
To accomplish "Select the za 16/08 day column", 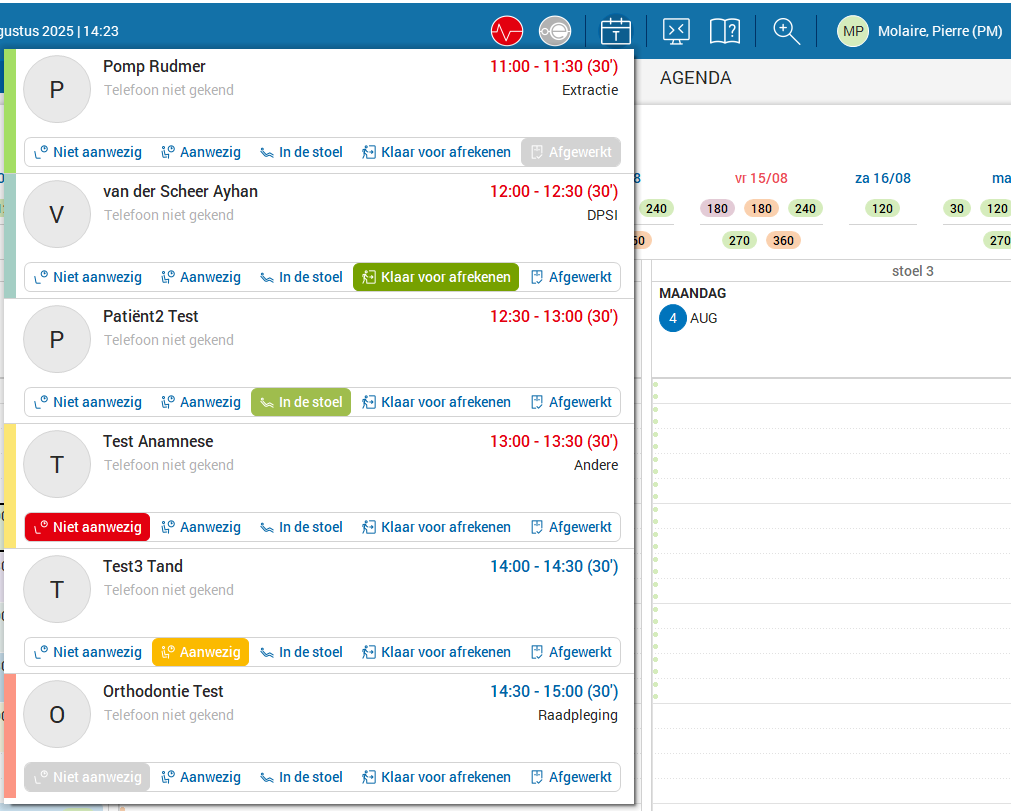I will [x=882, y=178].
